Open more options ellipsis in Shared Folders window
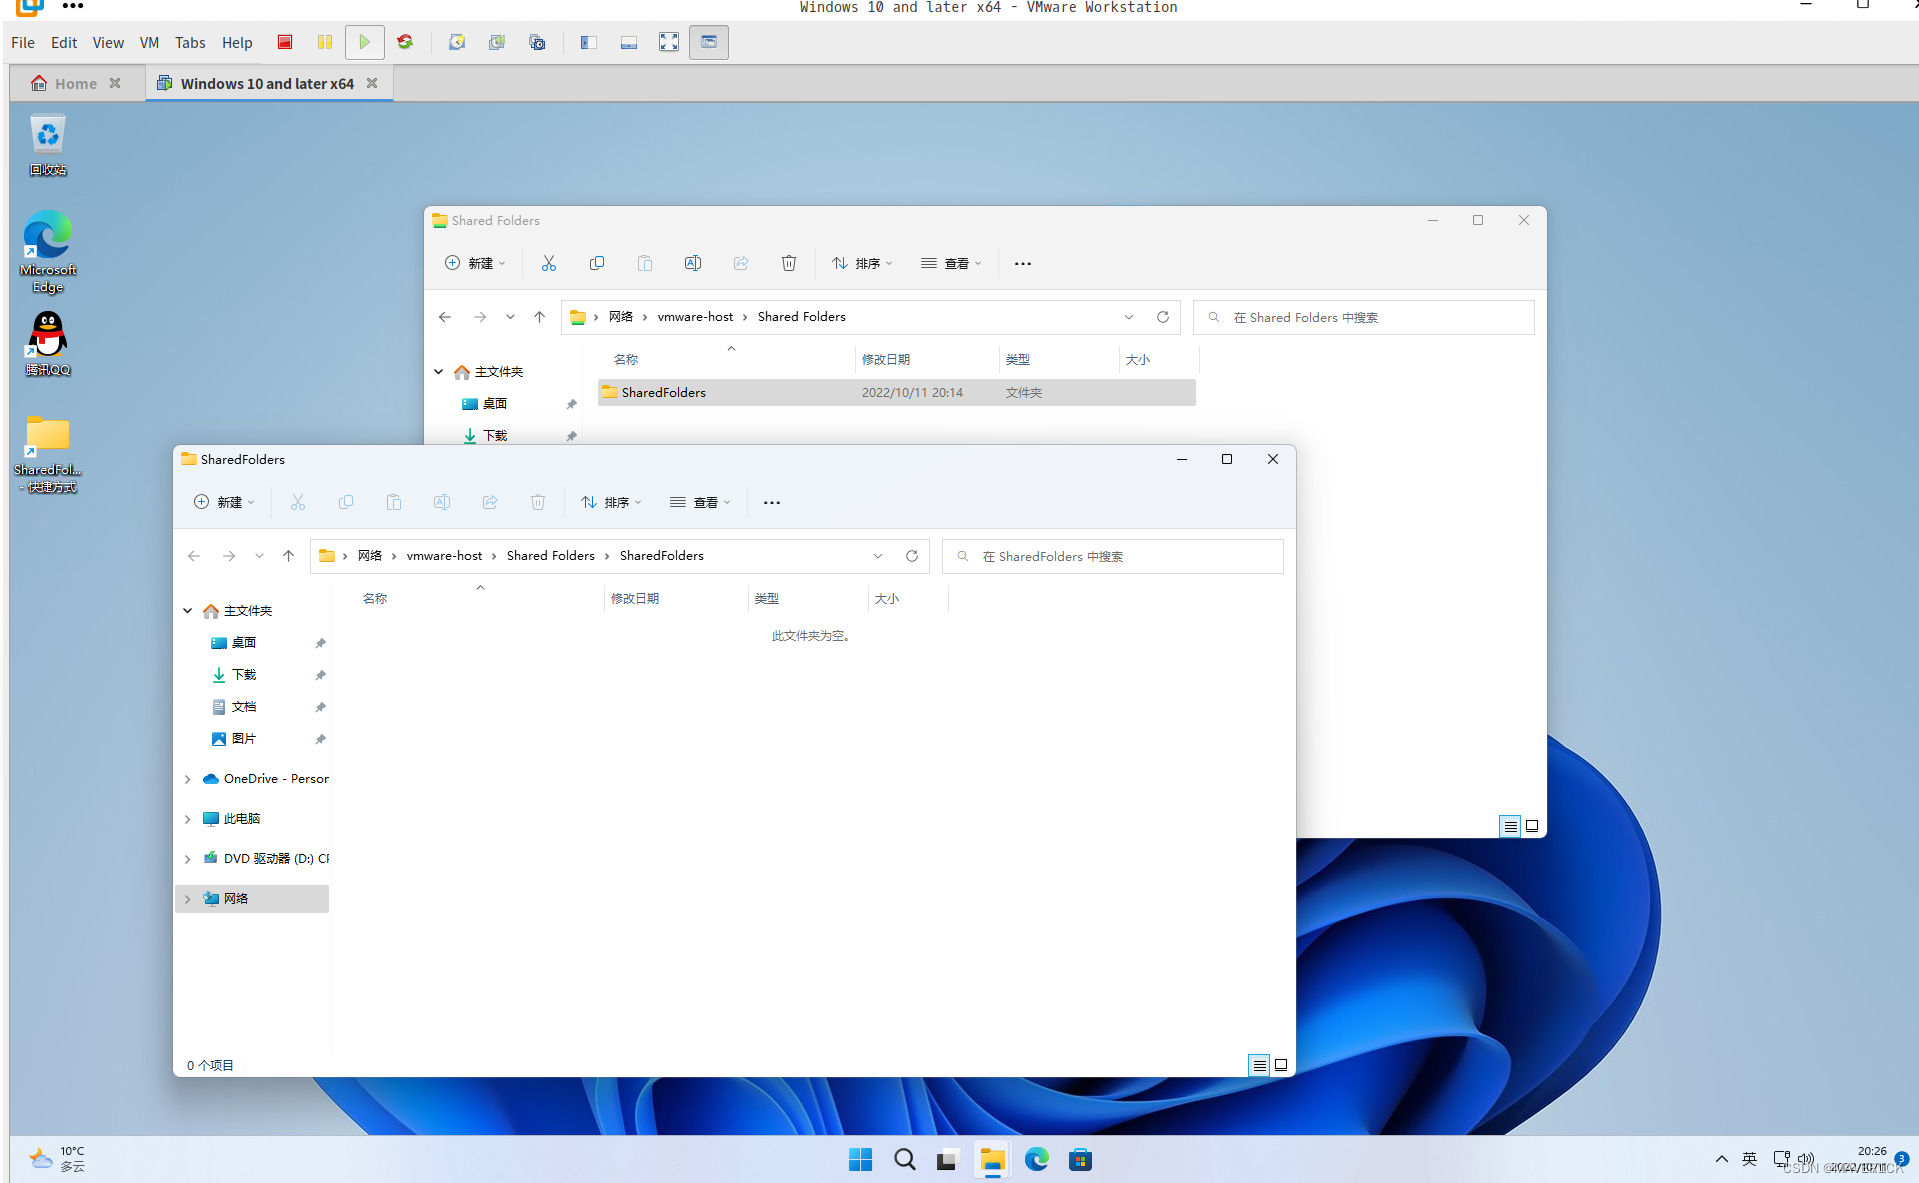The height and width of the screenshot is (1183, 1919). click(x=1023, y=263)
